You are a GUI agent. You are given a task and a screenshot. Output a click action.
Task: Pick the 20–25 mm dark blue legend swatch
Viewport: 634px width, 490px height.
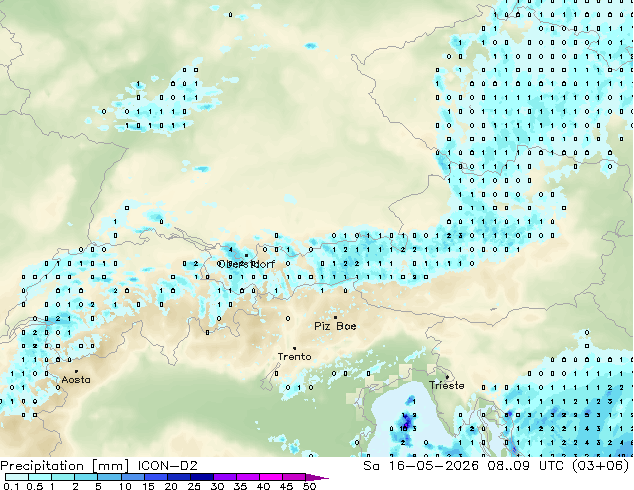click(178, 477)
